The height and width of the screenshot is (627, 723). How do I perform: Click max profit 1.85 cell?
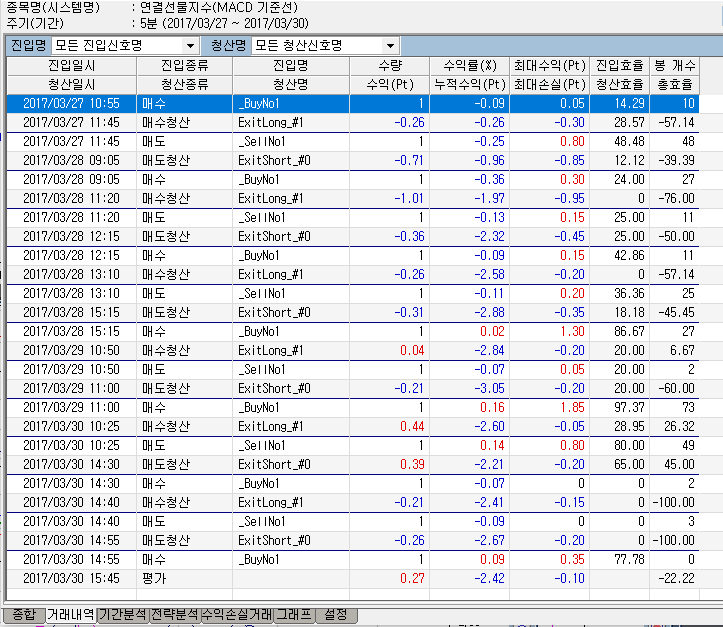coord(550,408)
